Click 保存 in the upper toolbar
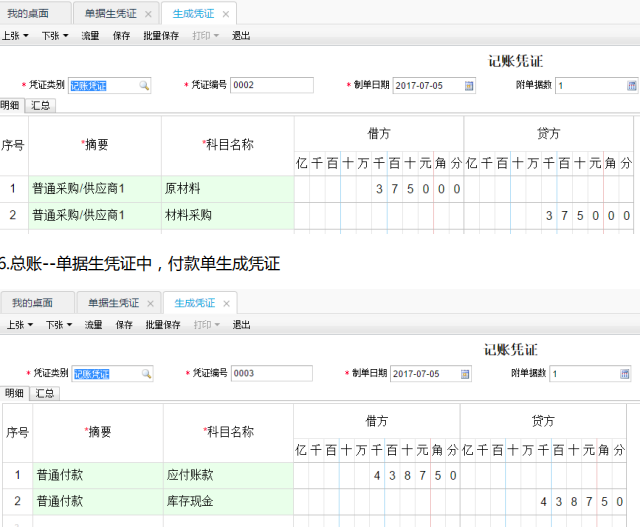The image size is (642, 529). [x=122, y=36]
